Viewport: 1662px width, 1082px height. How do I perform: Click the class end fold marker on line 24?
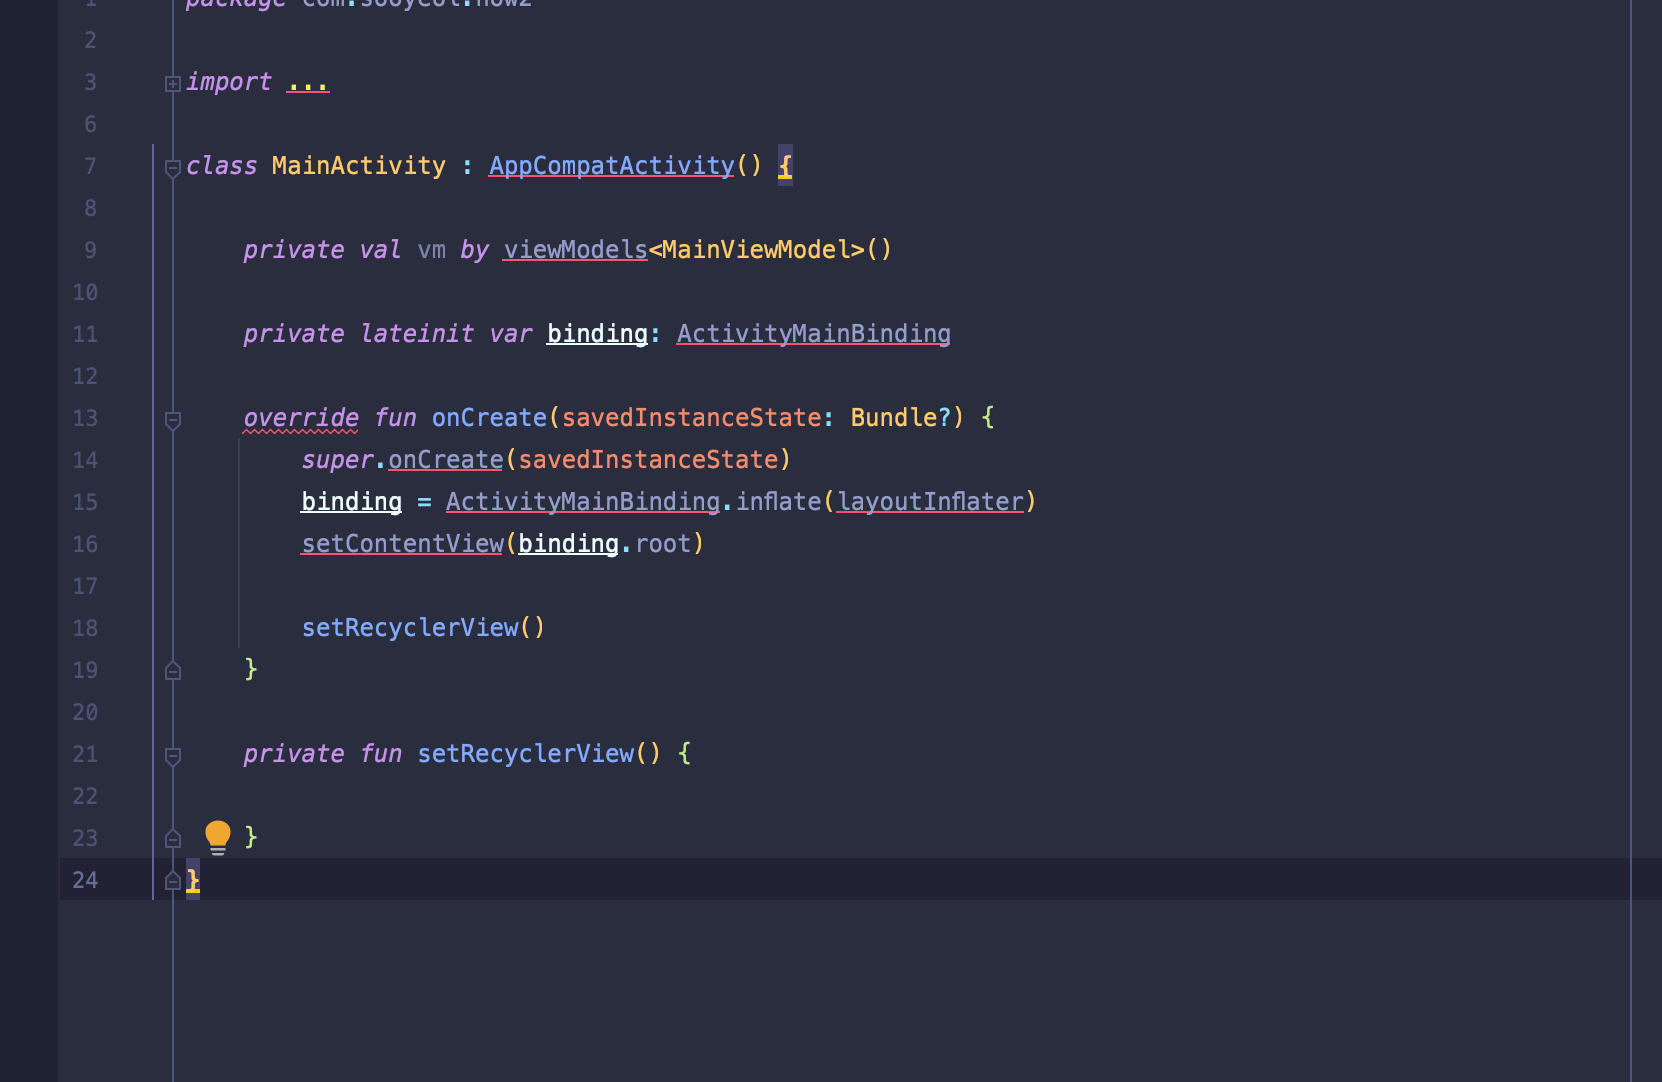(x=173, y=881)
